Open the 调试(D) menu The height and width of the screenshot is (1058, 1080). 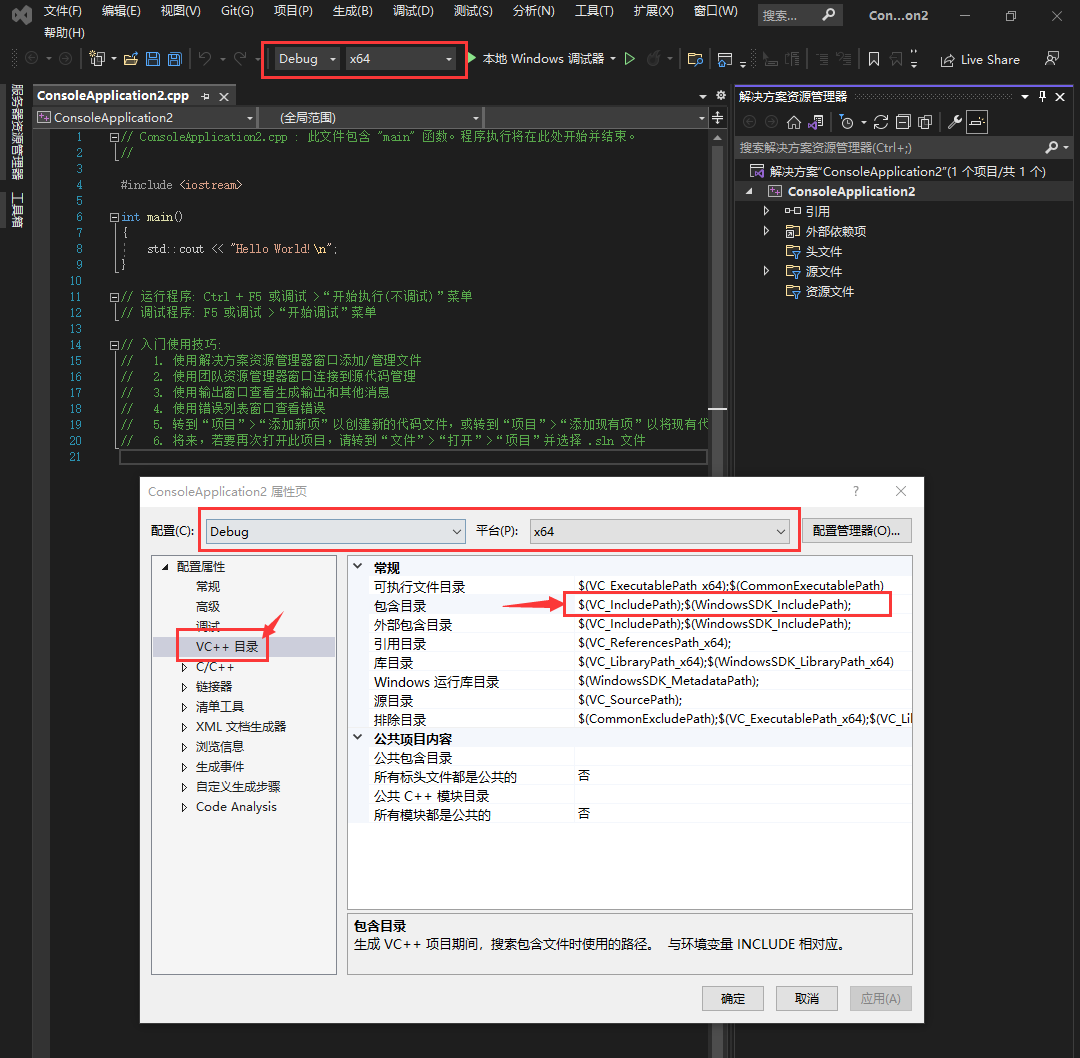pos(413,11)
